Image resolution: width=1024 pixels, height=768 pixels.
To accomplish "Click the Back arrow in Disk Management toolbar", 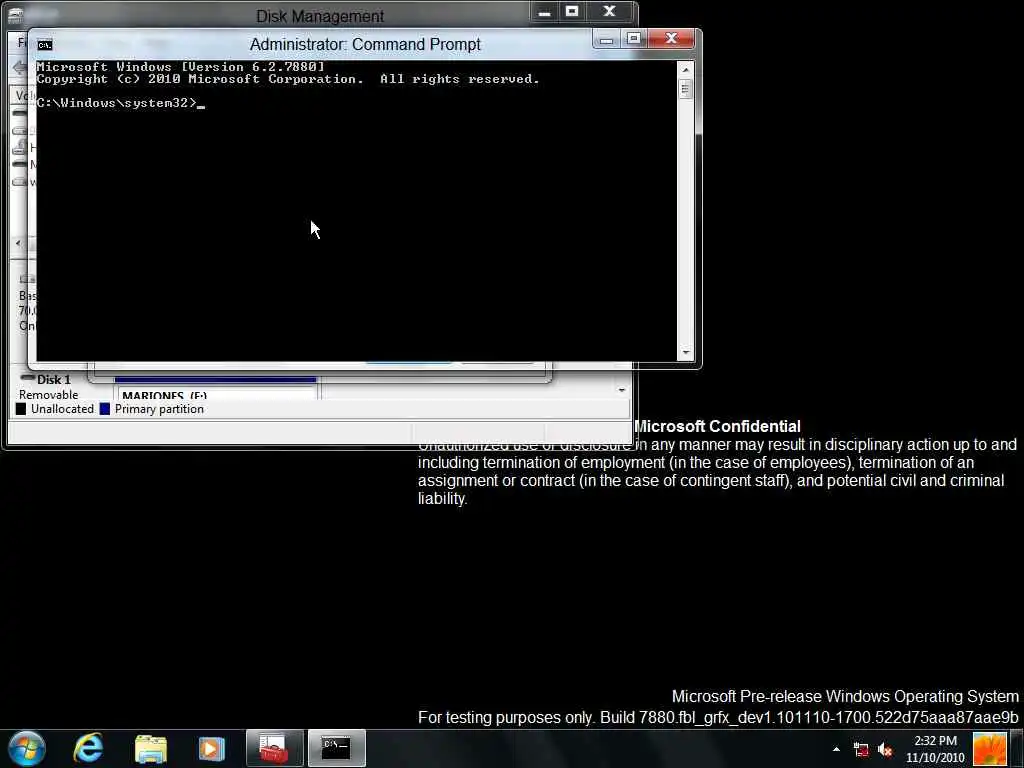I will tap(19, 67).
